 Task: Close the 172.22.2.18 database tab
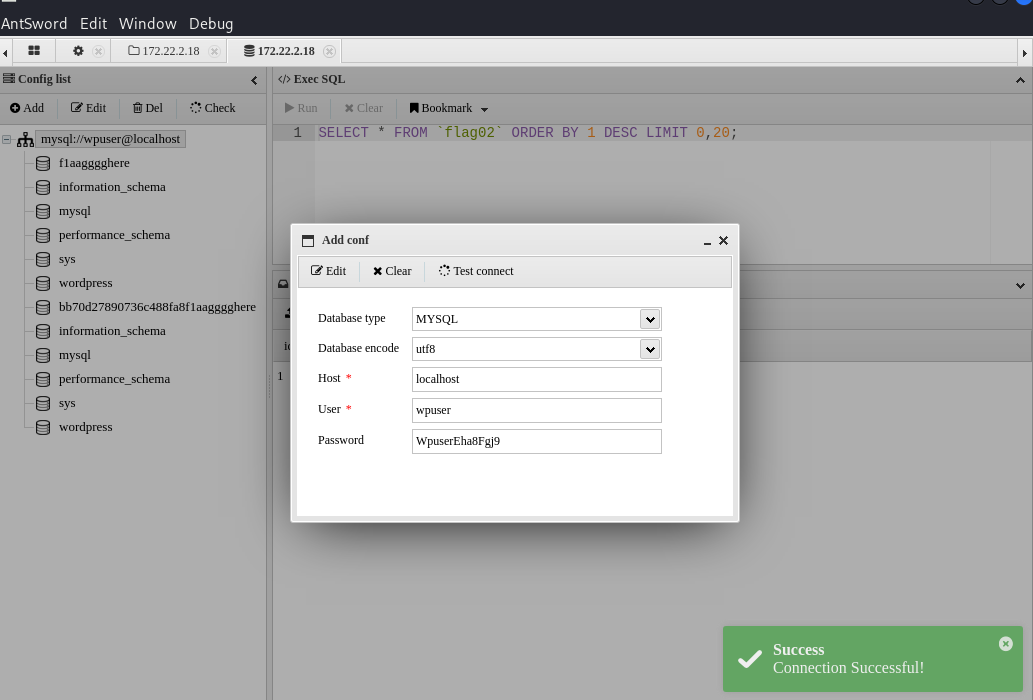[329, 51]
